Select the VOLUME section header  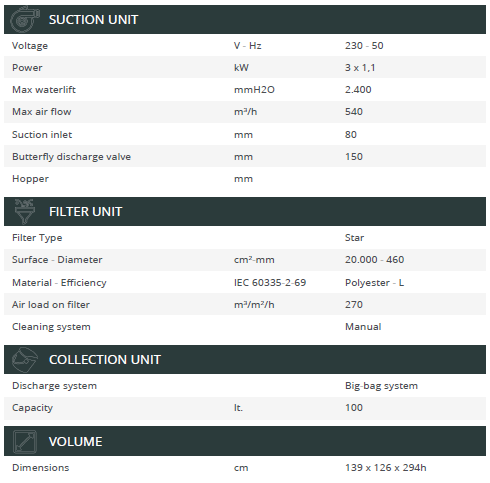pyautogui.click(x=245, y=441)
